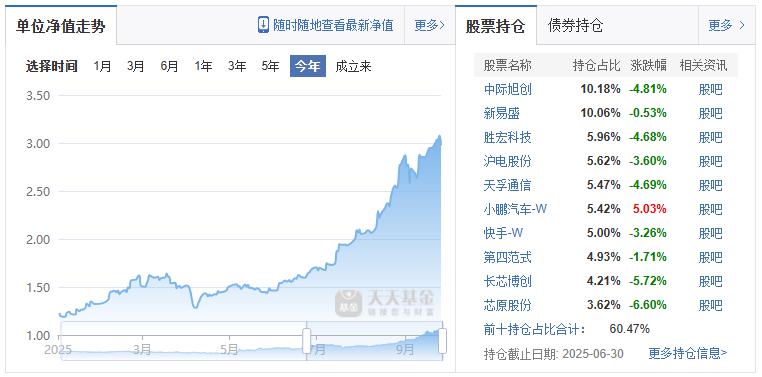Open 股吧 for 小鹏汽车-W
Screen dimensions: 762x377
pyautogui.click(x=710, y=209)
